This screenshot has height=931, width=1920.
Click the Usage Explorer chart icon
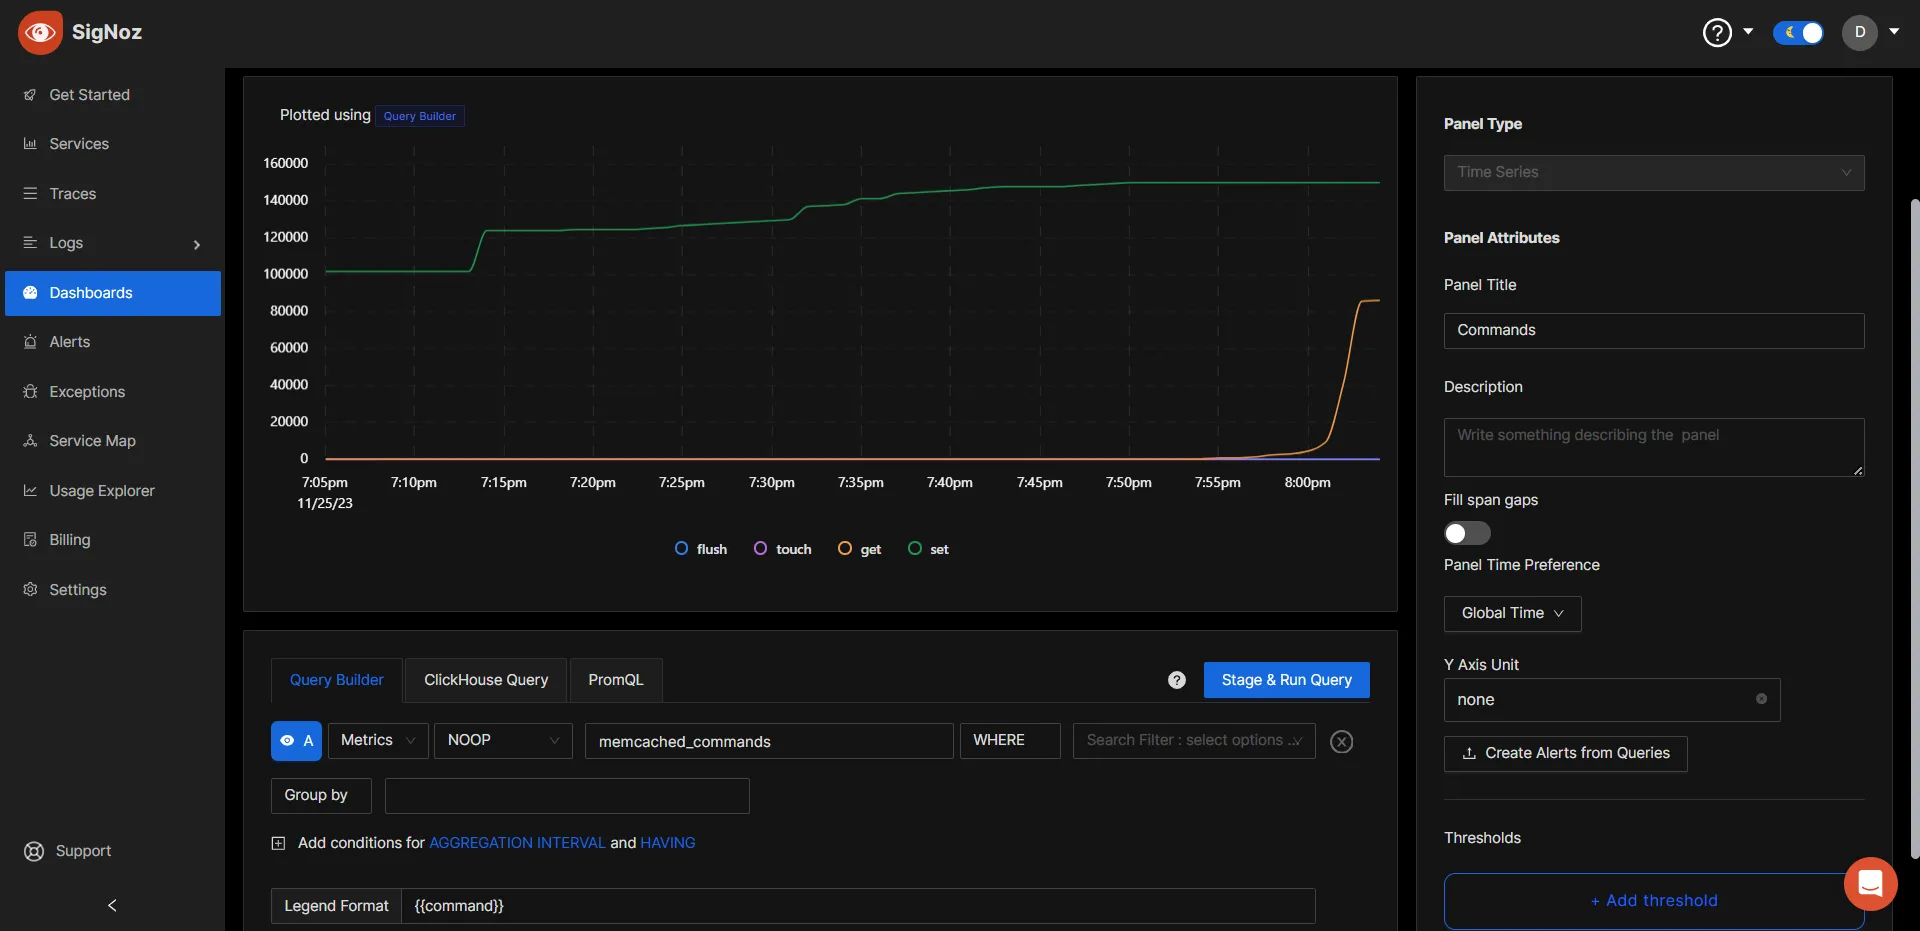coord(30,491)
